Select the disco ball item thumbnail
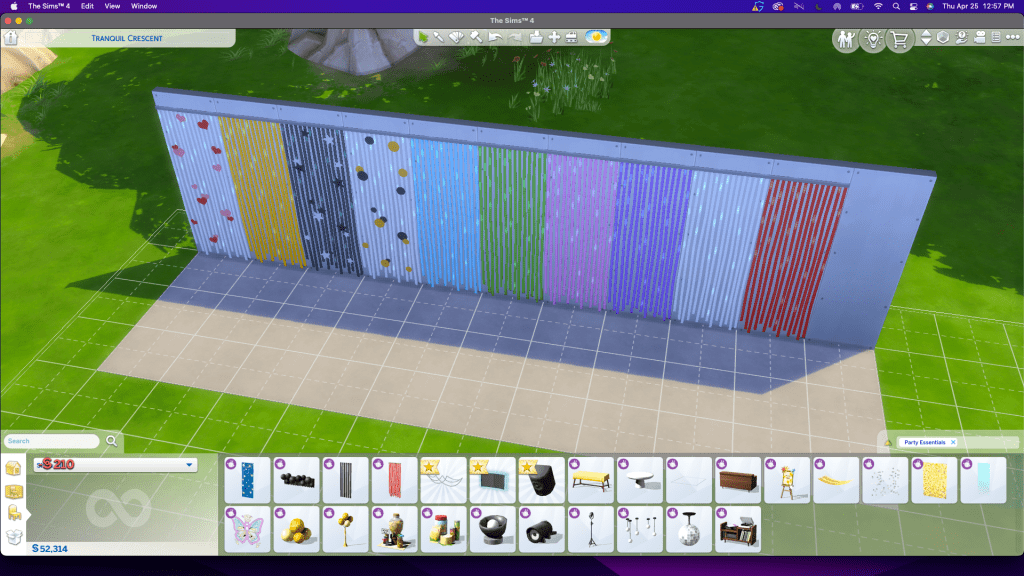This screenshot has height=576, width=1024. [x=687, y=528]
